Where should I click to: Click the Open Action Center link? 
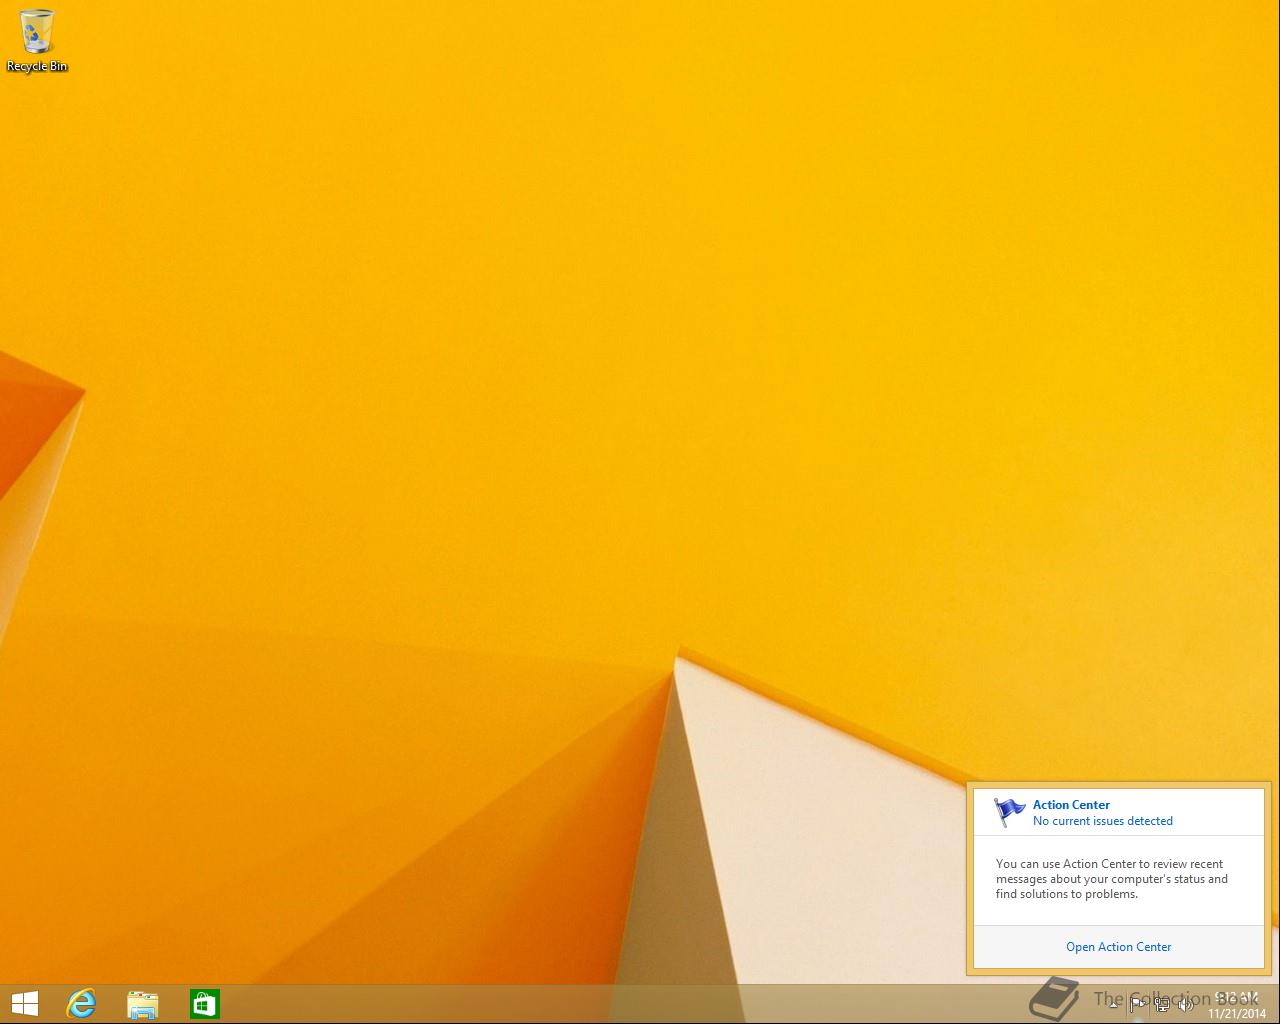pos(1118,947)
